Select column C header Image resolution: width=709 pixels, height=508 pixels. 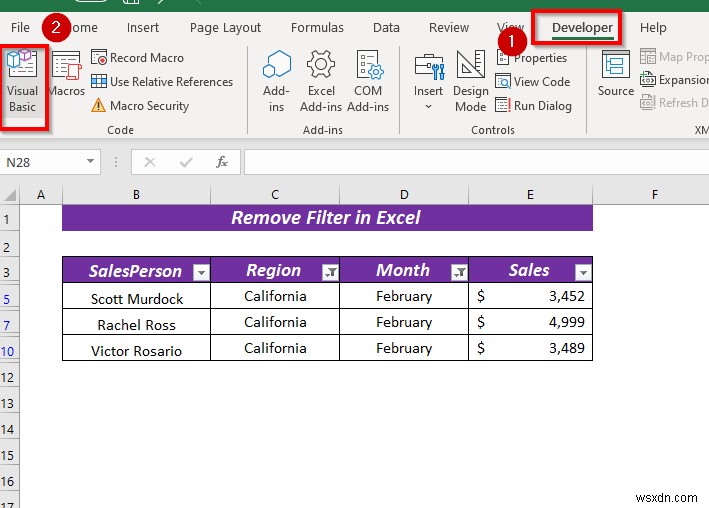pos(275,195)
